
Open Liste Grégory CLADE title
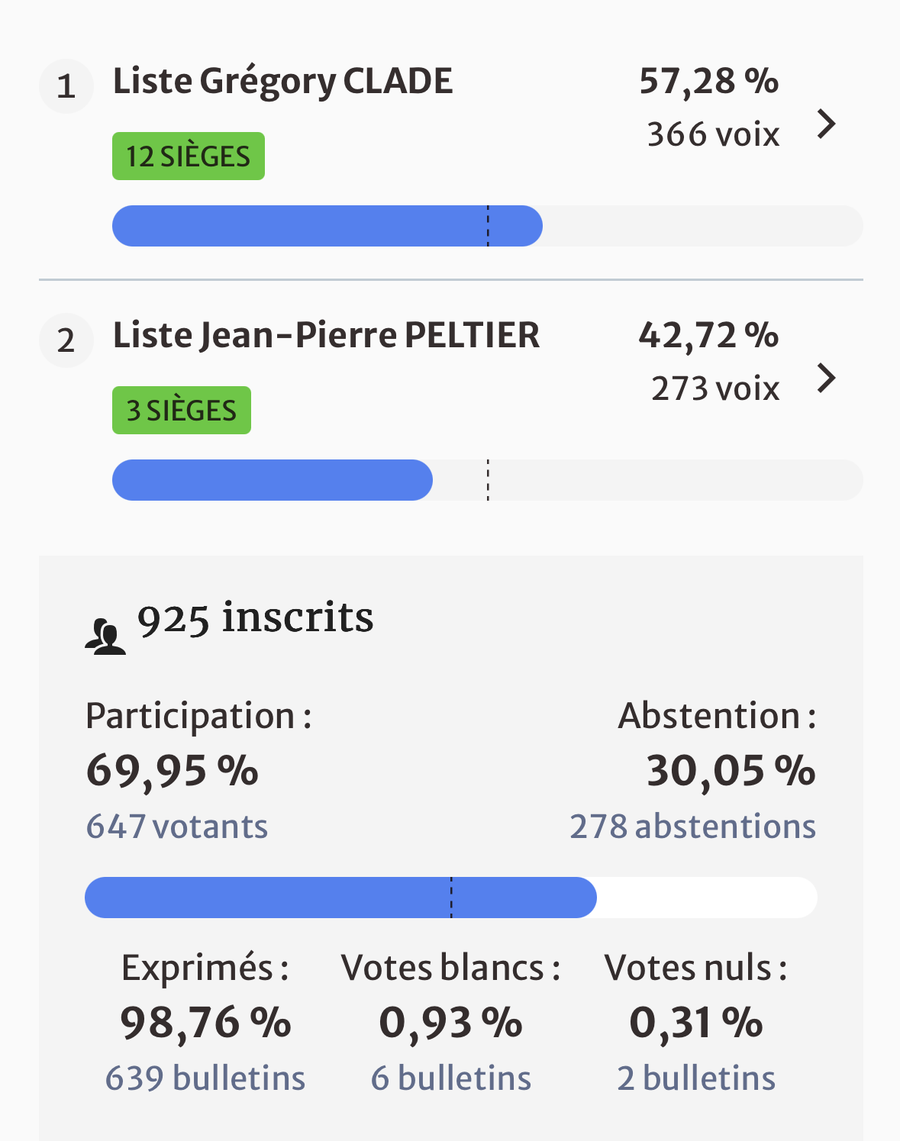(x=283, y=82)
